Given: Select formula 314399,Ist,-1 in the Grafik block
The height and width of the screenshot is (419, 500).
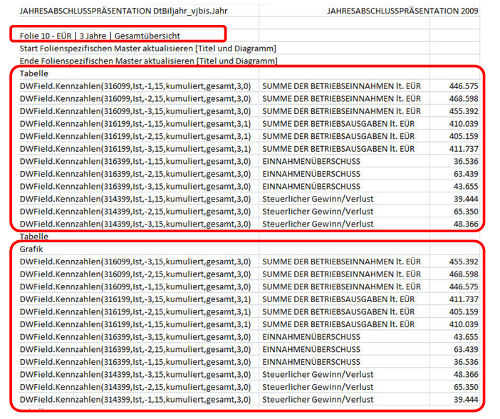Looking at the screenshot, I should pos(135,400).
